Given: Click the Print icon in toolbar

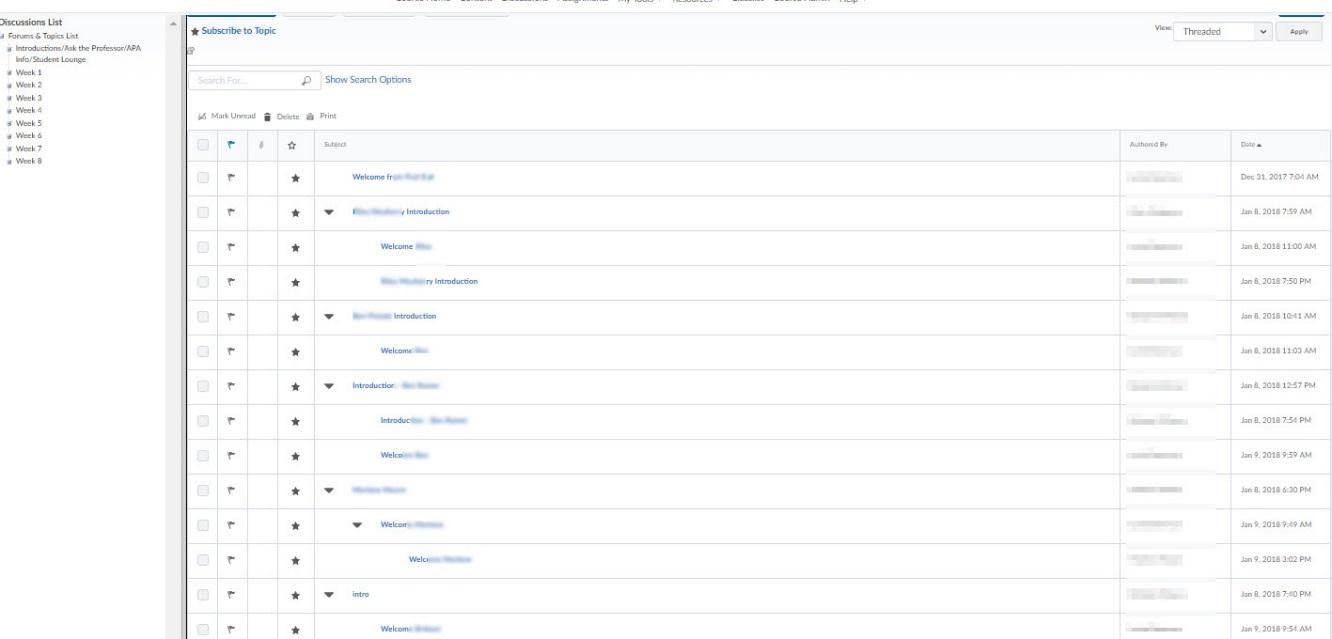Looking at the screenshot, I should click(x=311, y=116).
